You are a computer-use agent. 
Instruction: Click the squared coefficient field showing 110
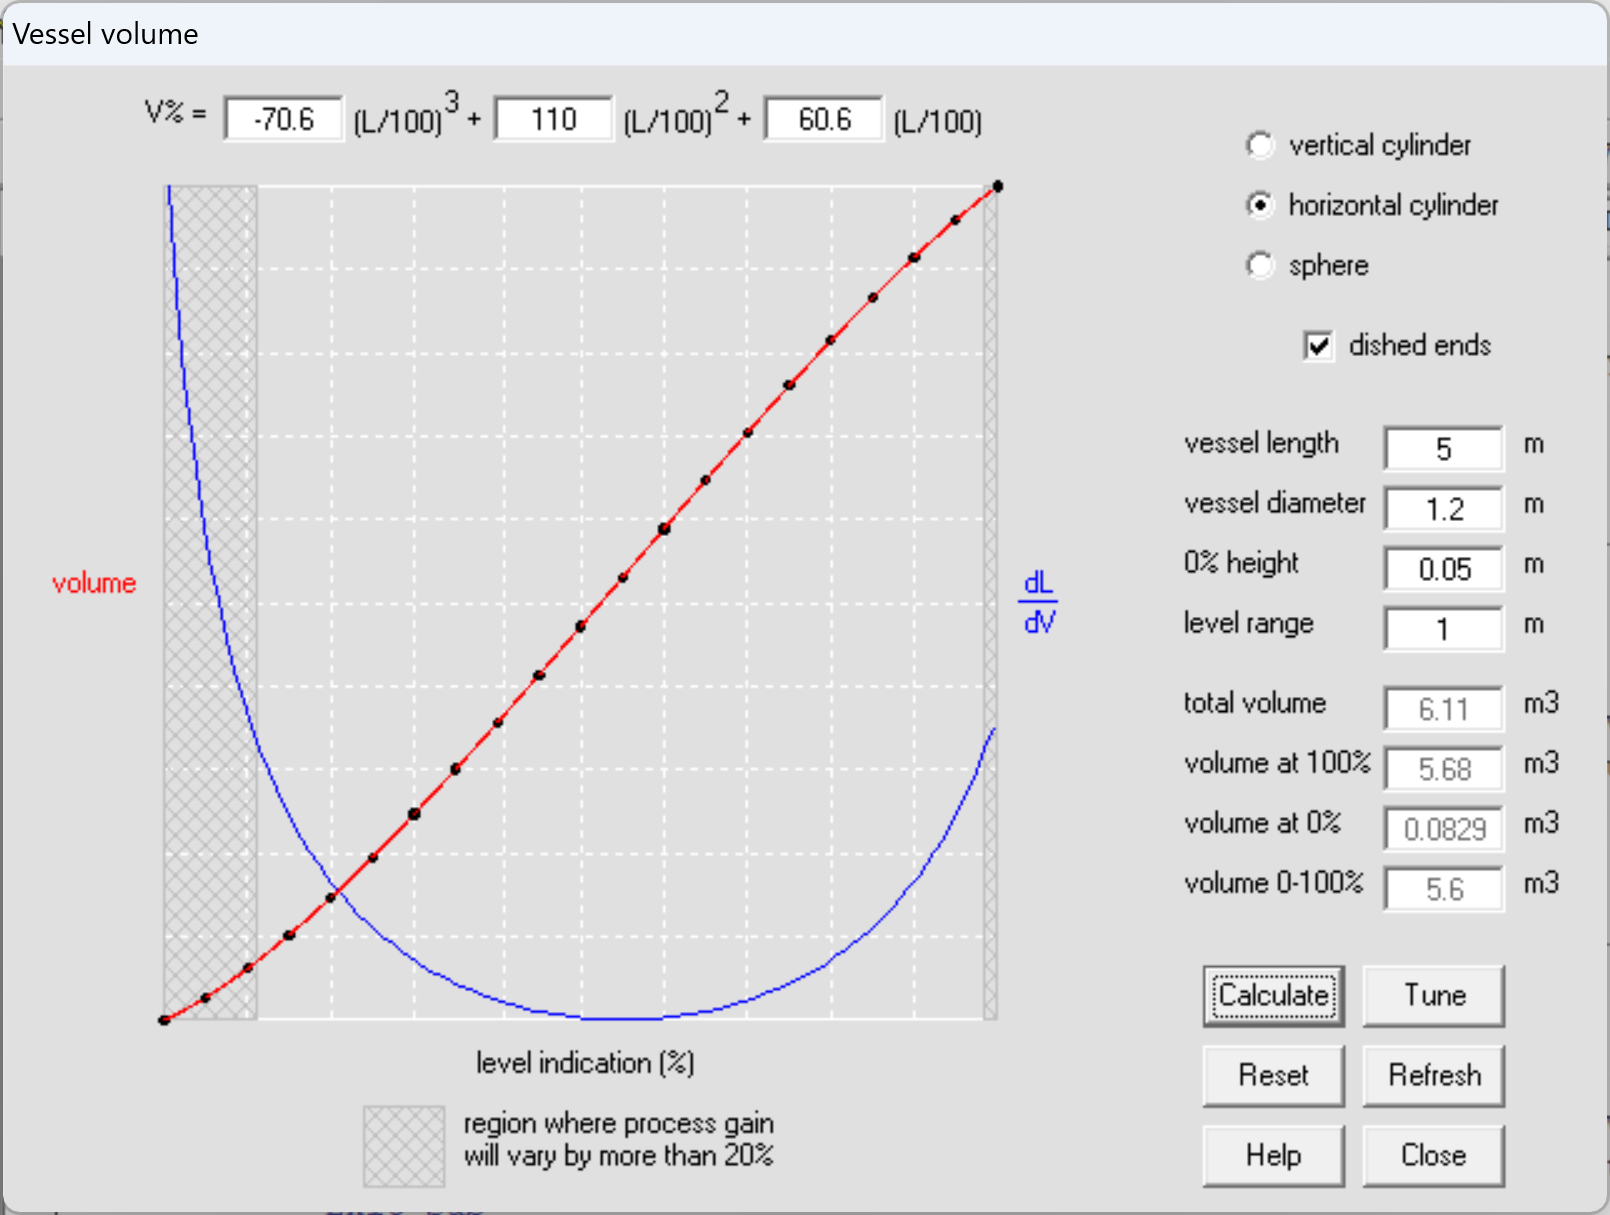[553, 120]
